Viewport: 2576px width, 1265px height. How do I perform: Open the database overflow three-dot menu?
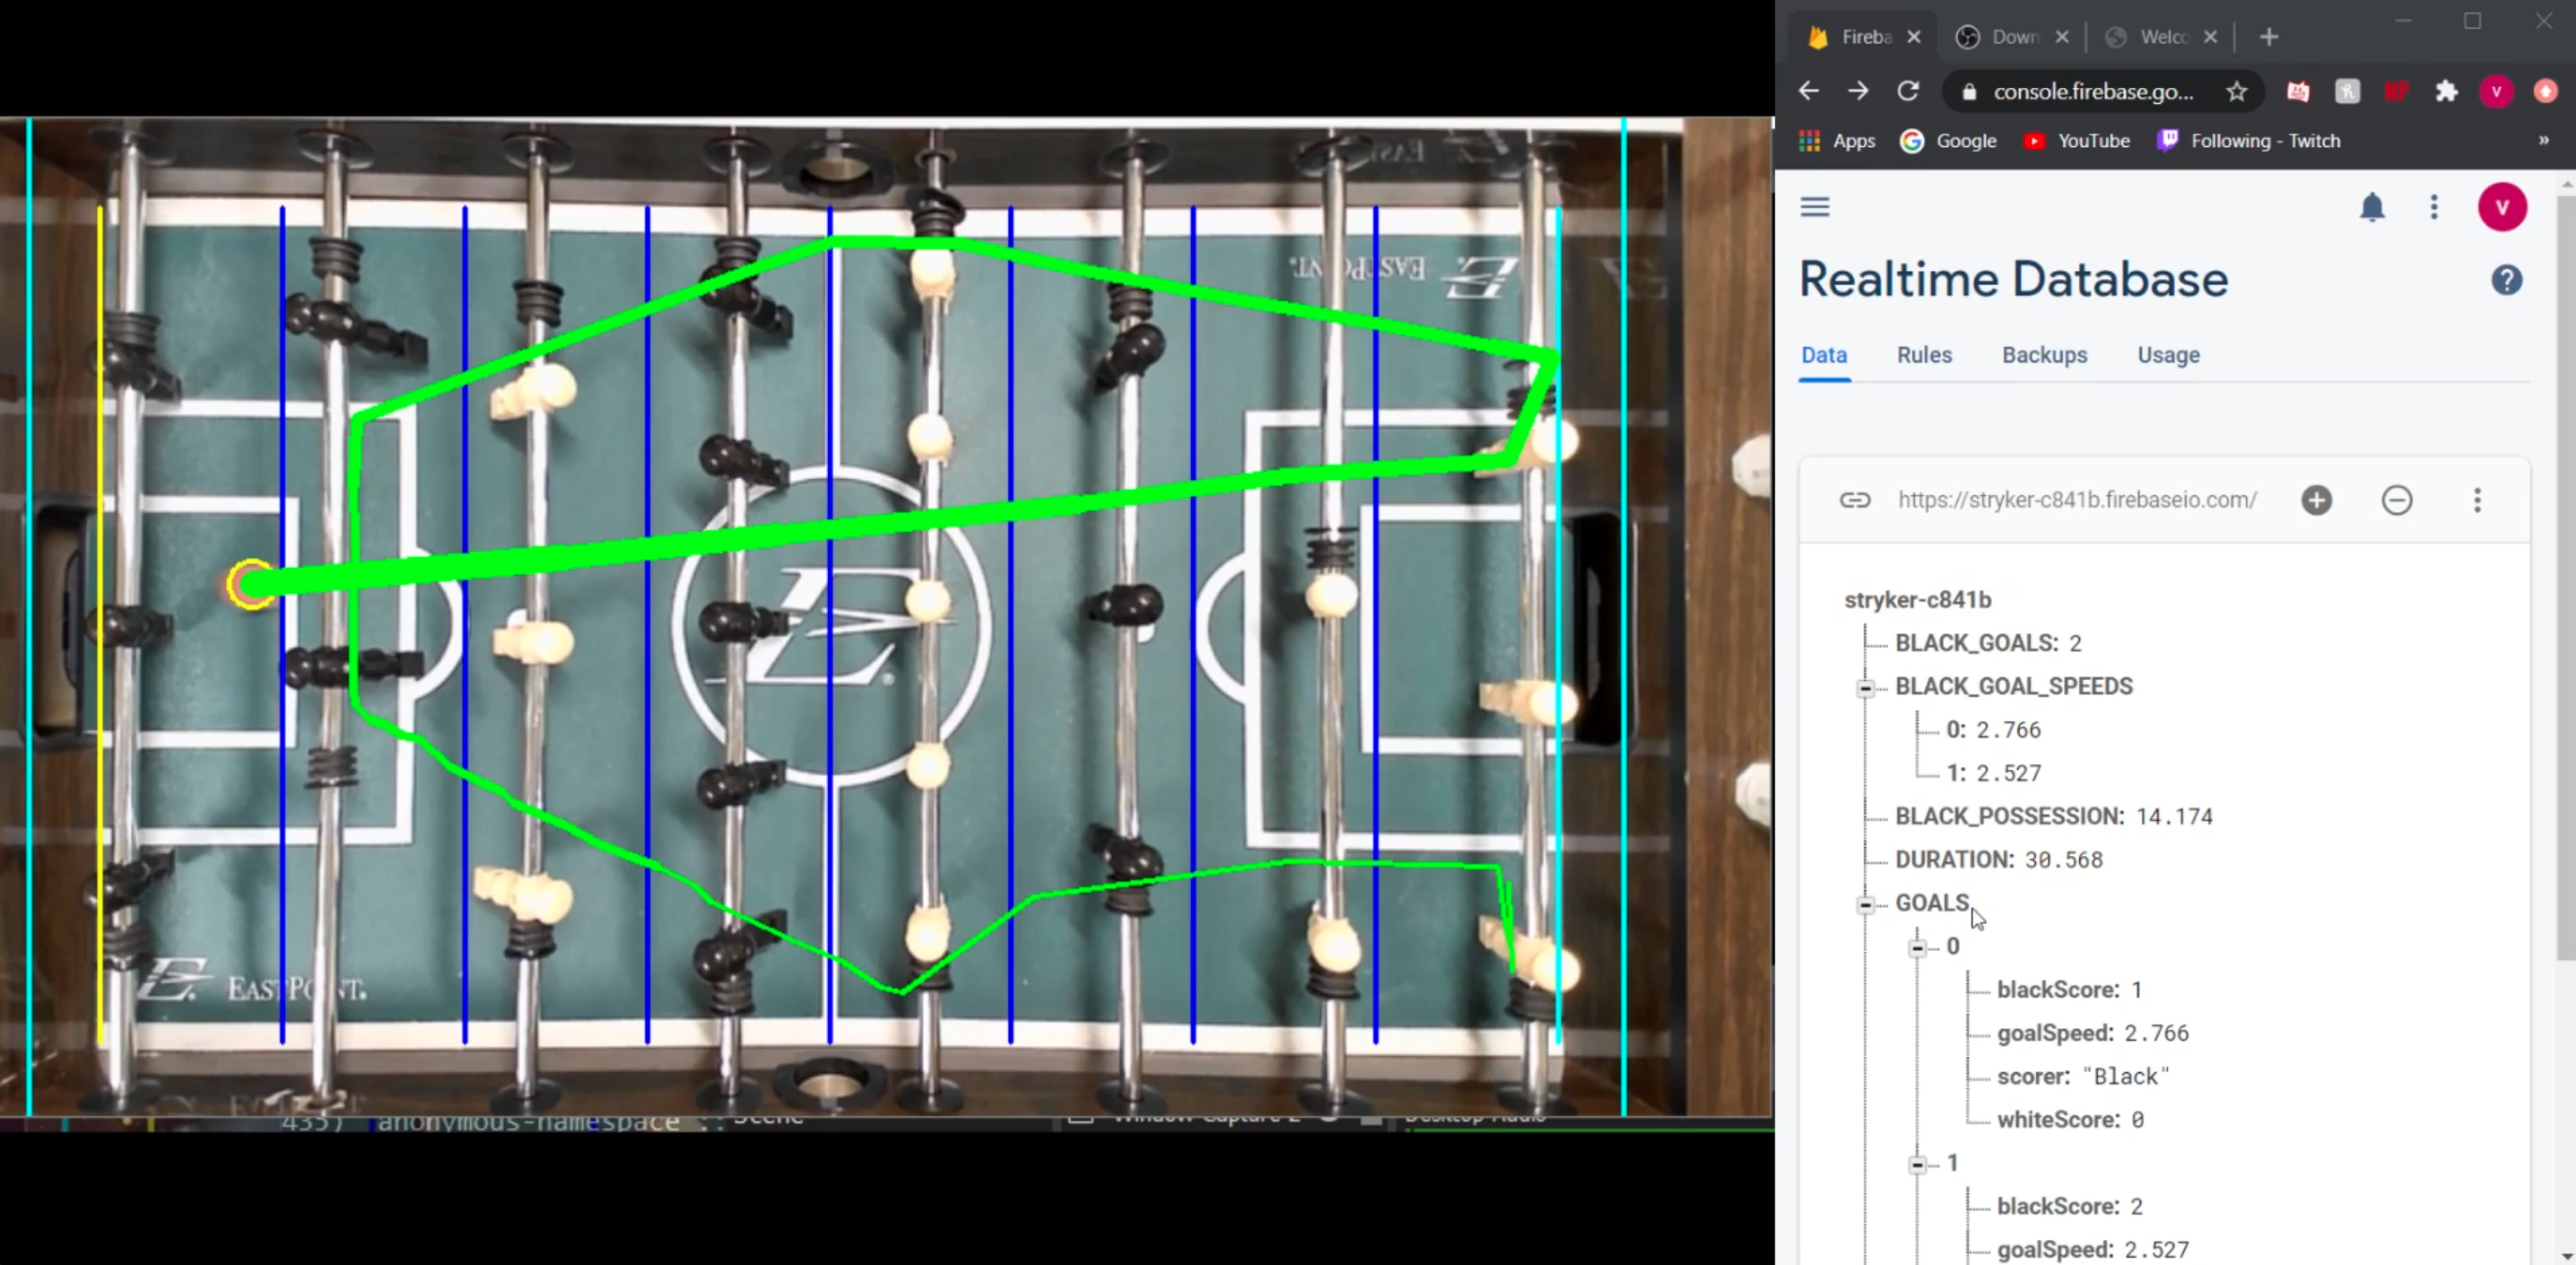(x=2477, y=500)
